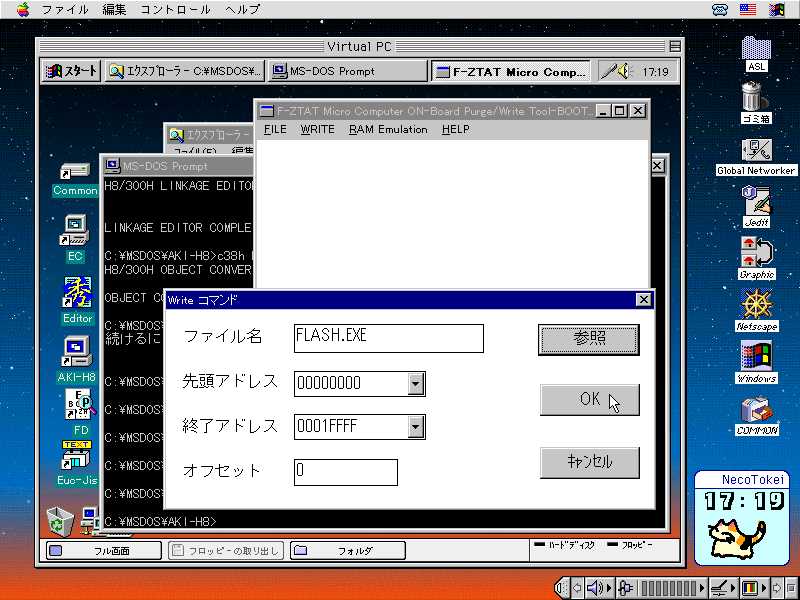The width and height of the screenshot is (800, 600).
Task: Click the F-ZTAT Micro Comp taskbar button
Action: pyautogui.click(x=511, y=71)
